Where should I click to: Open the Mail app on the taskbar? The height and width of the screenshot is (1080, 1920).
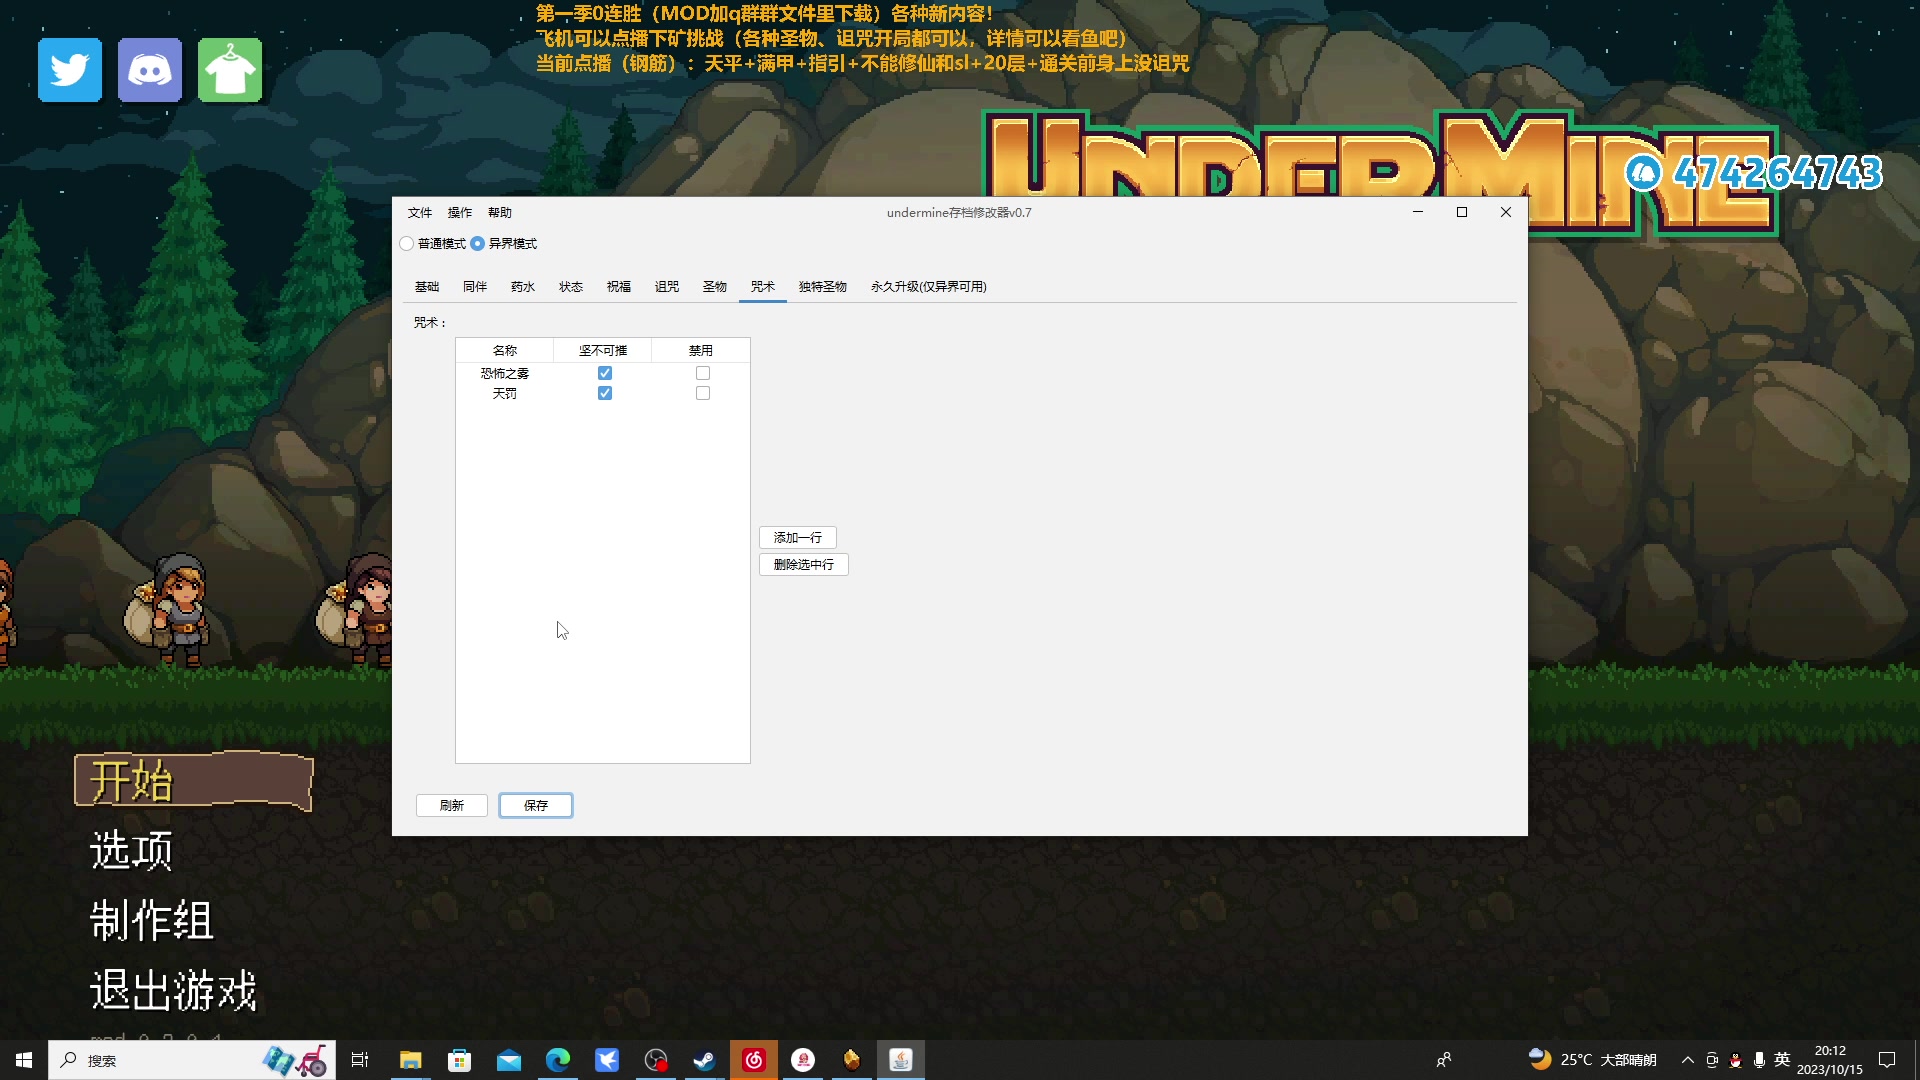[x=508, y=1060]
